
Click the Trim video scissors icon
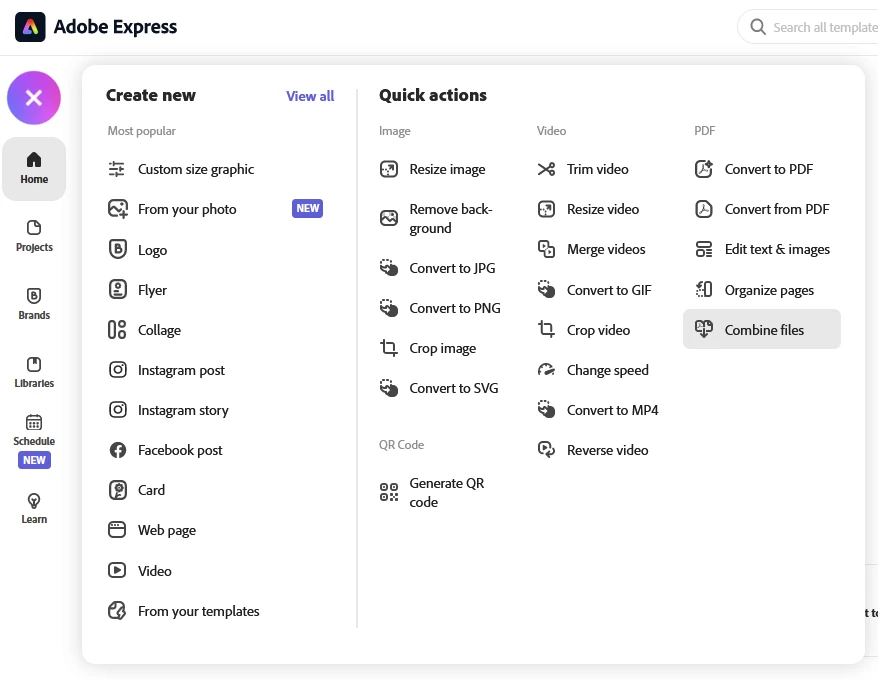point(546,169)
